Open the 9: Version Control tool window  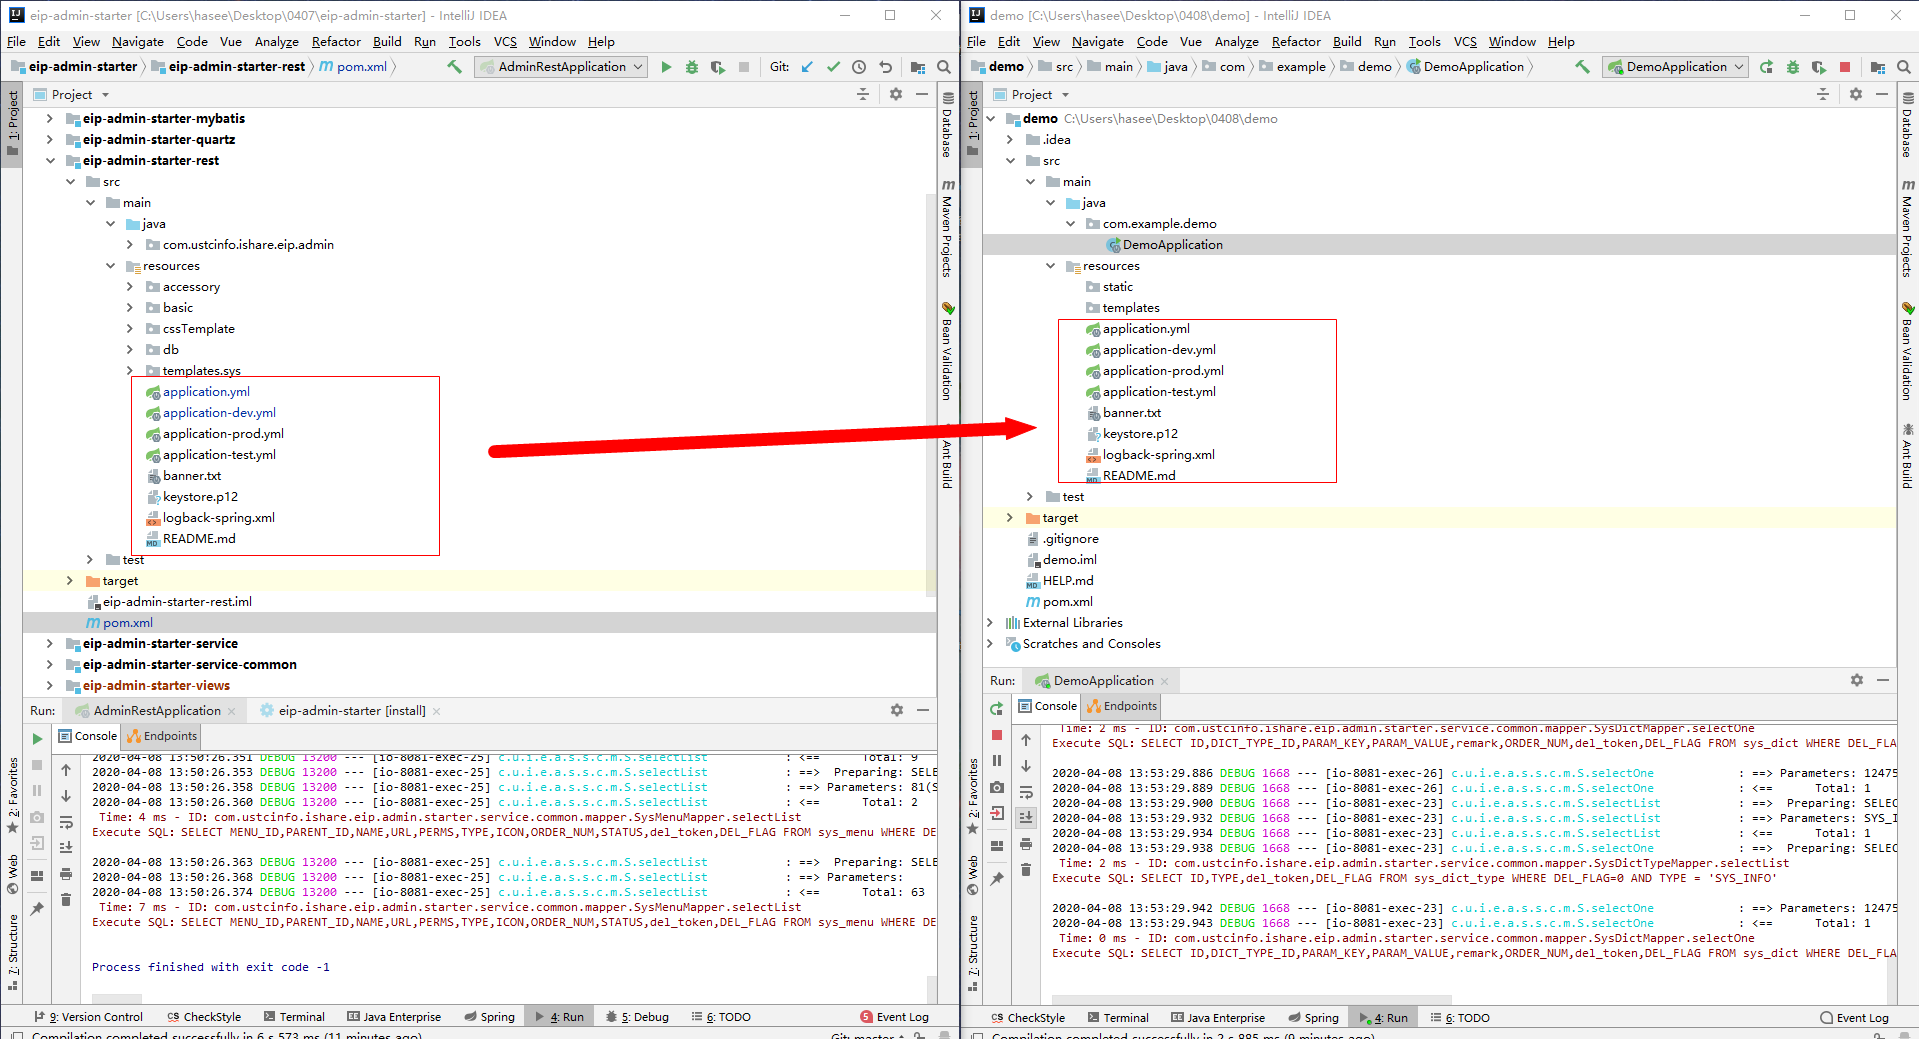click(x=88, y=1017)
